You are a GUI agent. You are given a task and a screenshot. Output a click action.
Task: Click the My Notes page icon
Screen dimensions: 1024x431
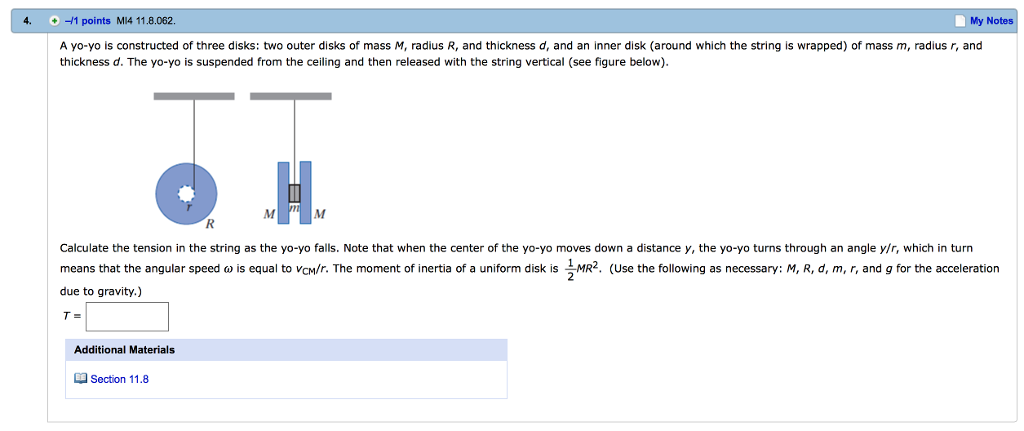coord(960,21)
